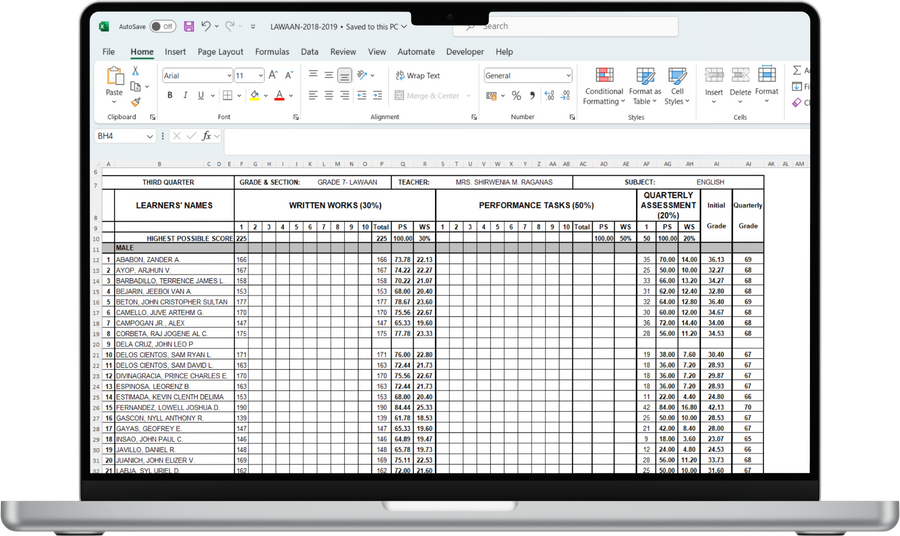Increase indent

[377, 95]
